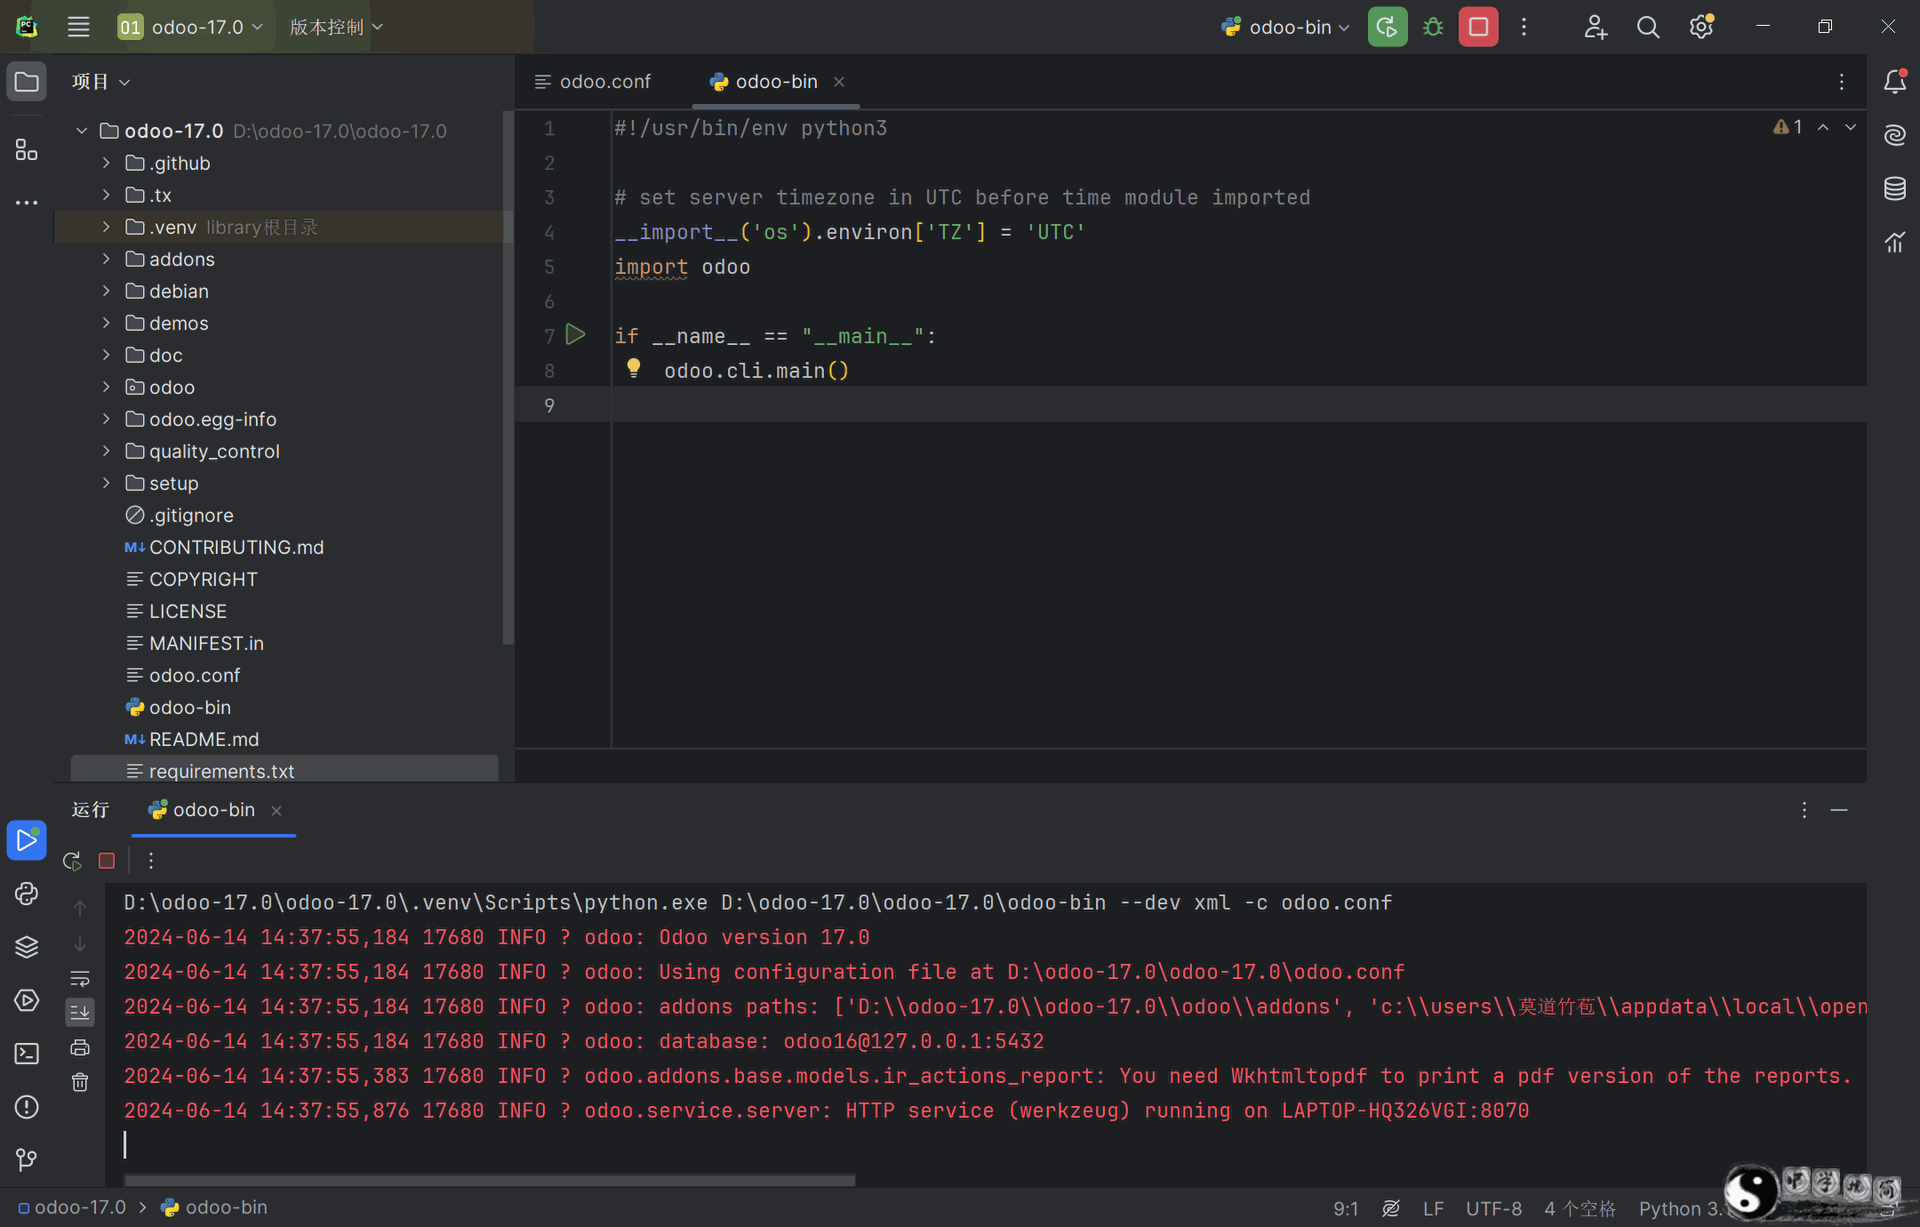Expand the quality_control folder
The width and height of the screenshot is (1920, 1227).
pos(106,451)
